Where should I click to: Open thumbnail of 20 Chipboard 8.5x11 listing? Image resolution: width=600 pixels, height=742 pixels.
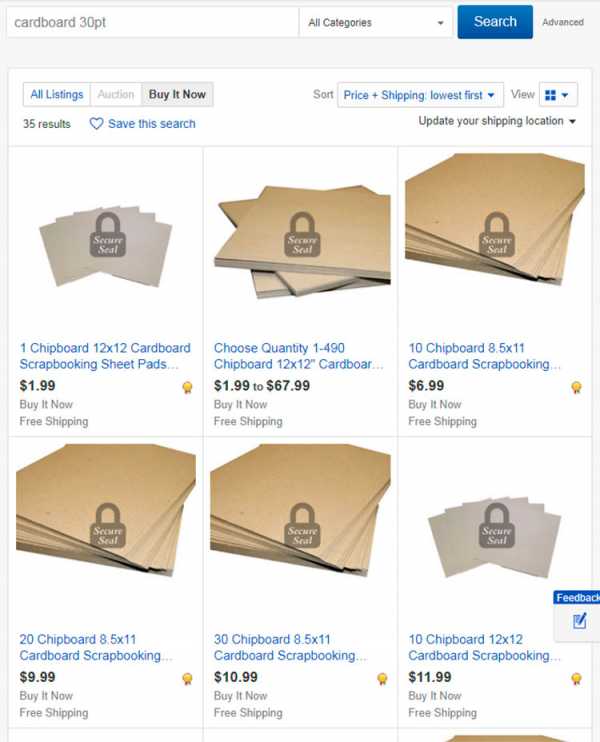[x=106, y=510]
